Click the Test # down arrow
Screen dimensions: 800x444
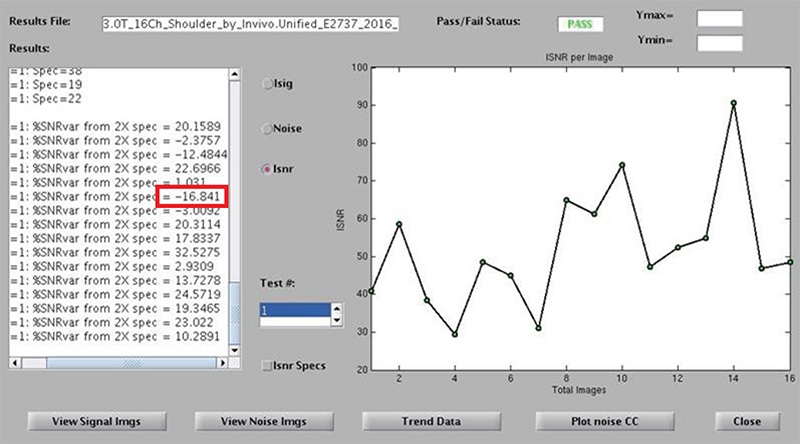click(x=336, y=318)
